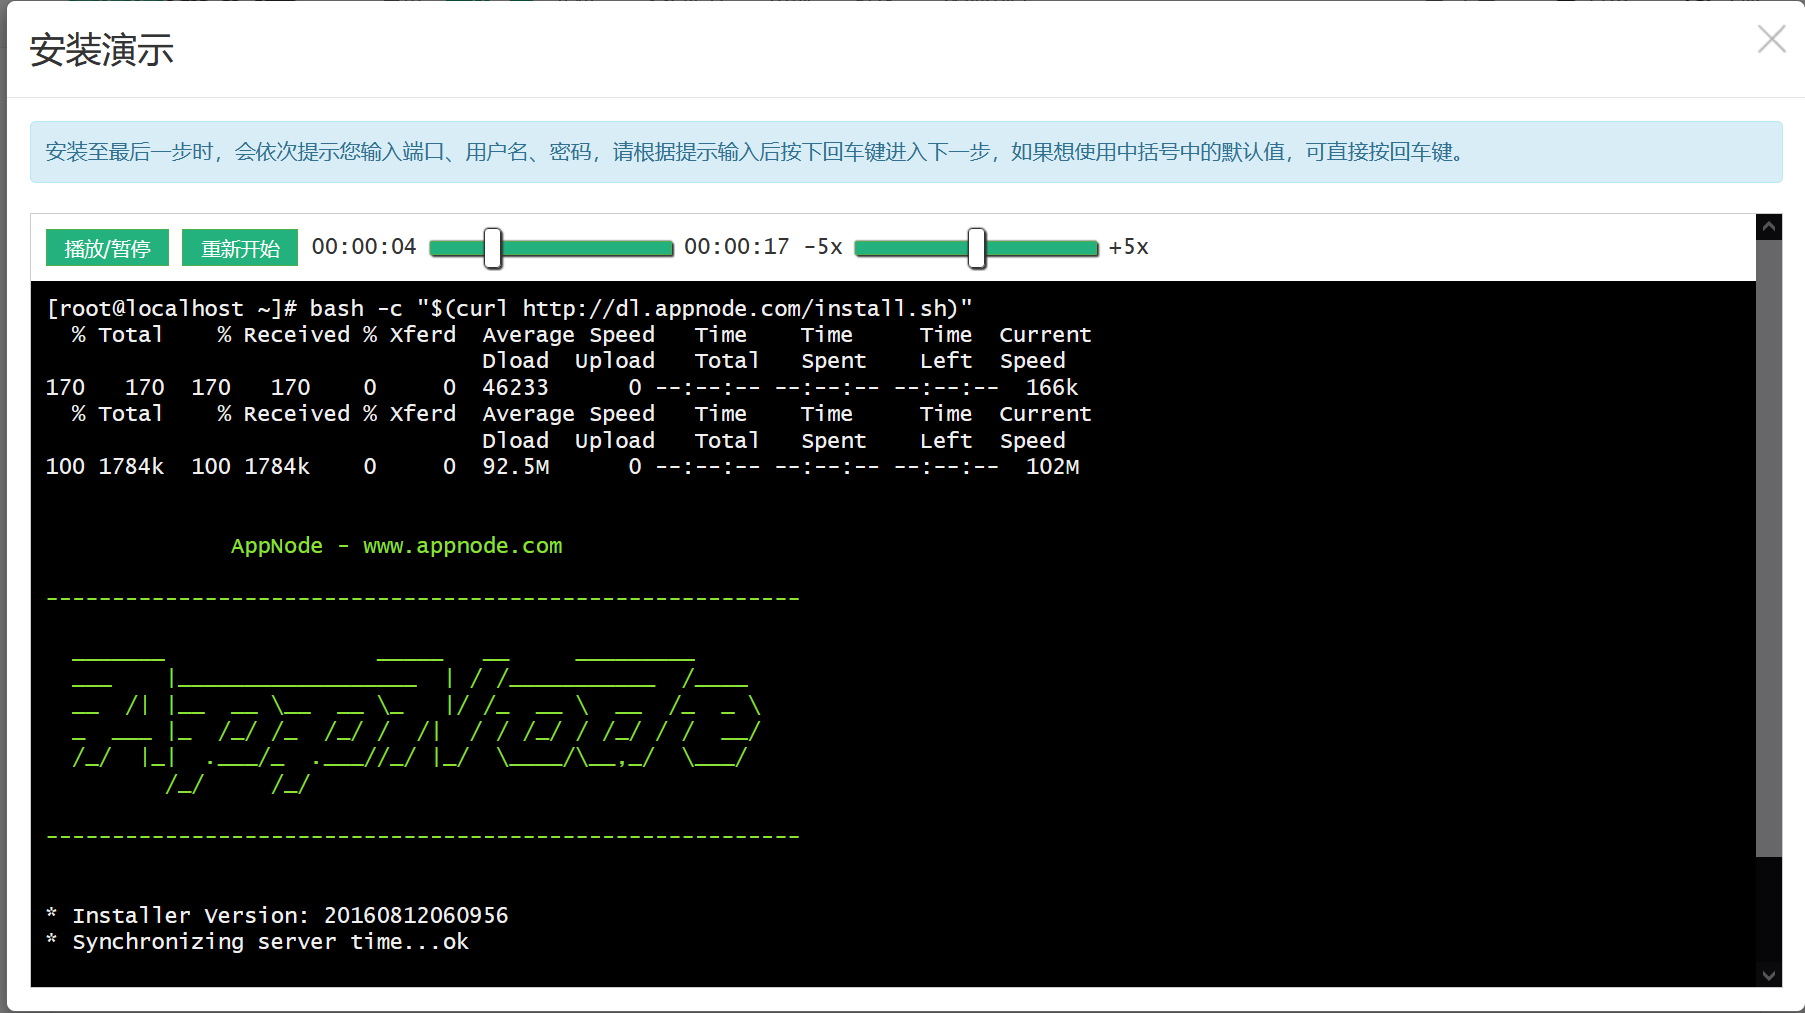
Task: Click the scrollbar down arrow
Action: coord(1769,975)
